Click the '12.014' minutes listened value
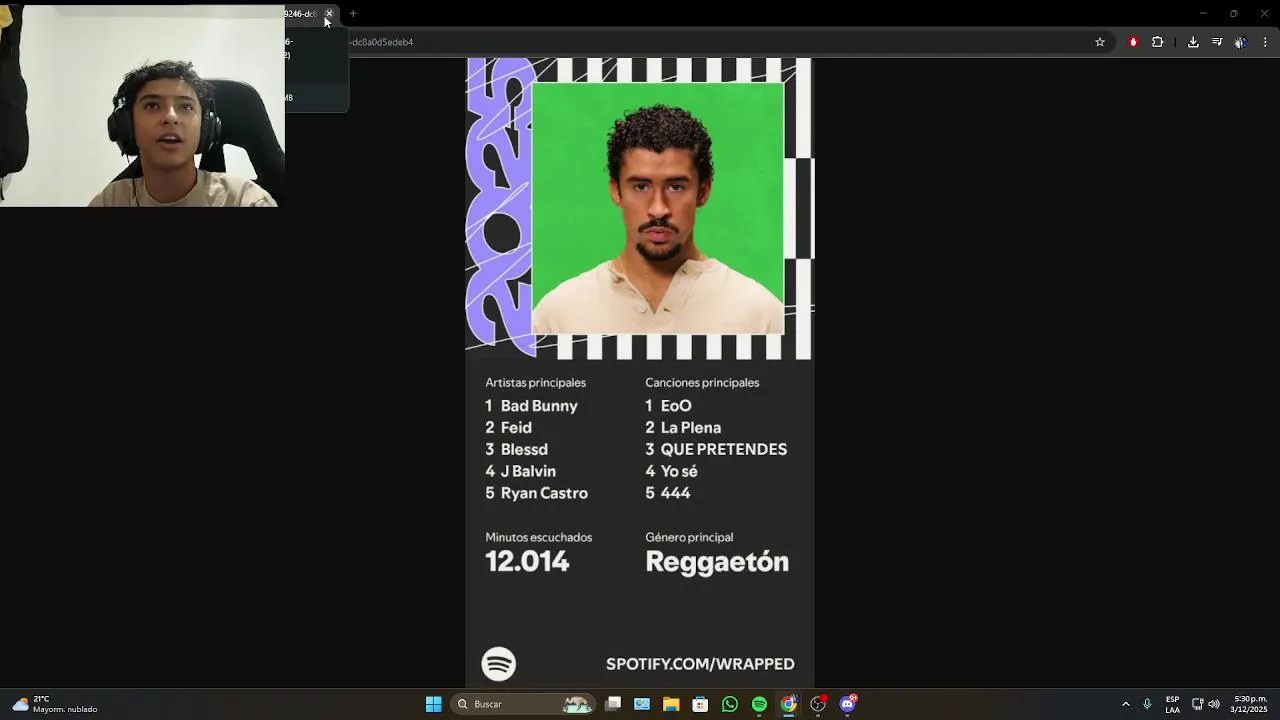The image size is (1280, 720). tap(527, 562)
